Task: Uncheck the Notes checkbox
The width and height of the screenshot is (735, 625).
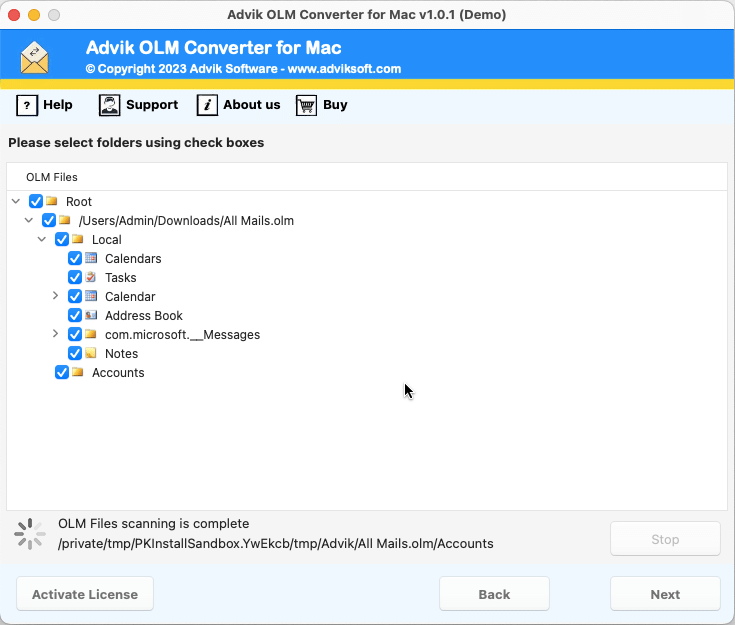Action: click(75, 353)
